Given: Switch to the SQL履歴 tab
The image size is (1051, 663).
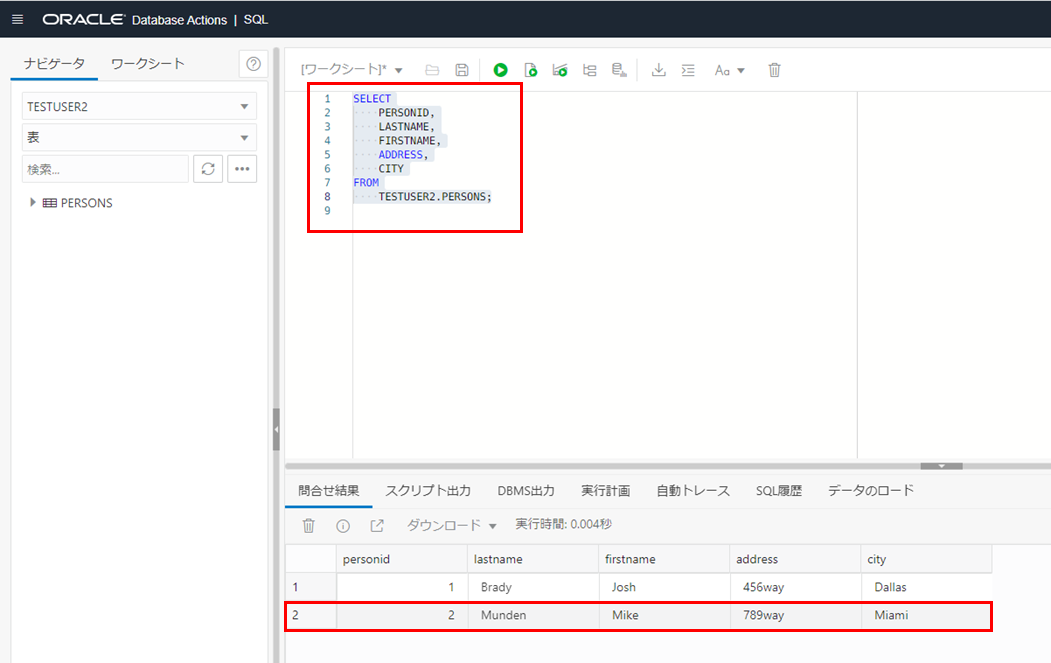Looking at the screenshot, I should (x=778, y=491).
